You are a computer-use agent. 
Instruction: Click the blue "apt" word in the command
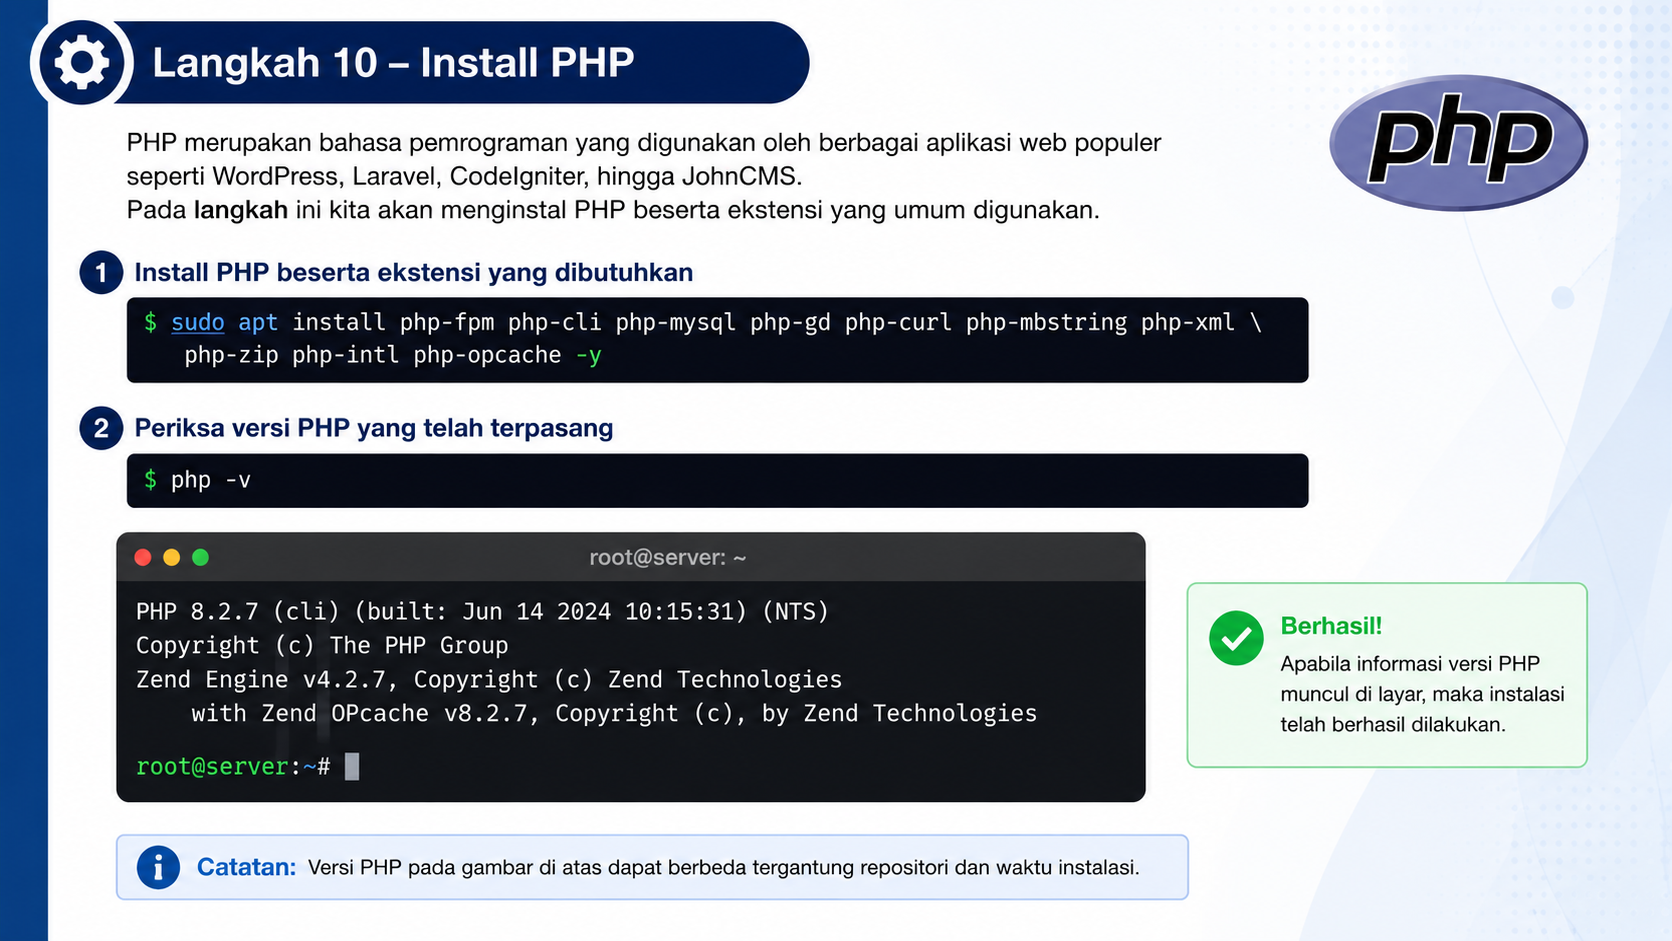tap(258, 322)
